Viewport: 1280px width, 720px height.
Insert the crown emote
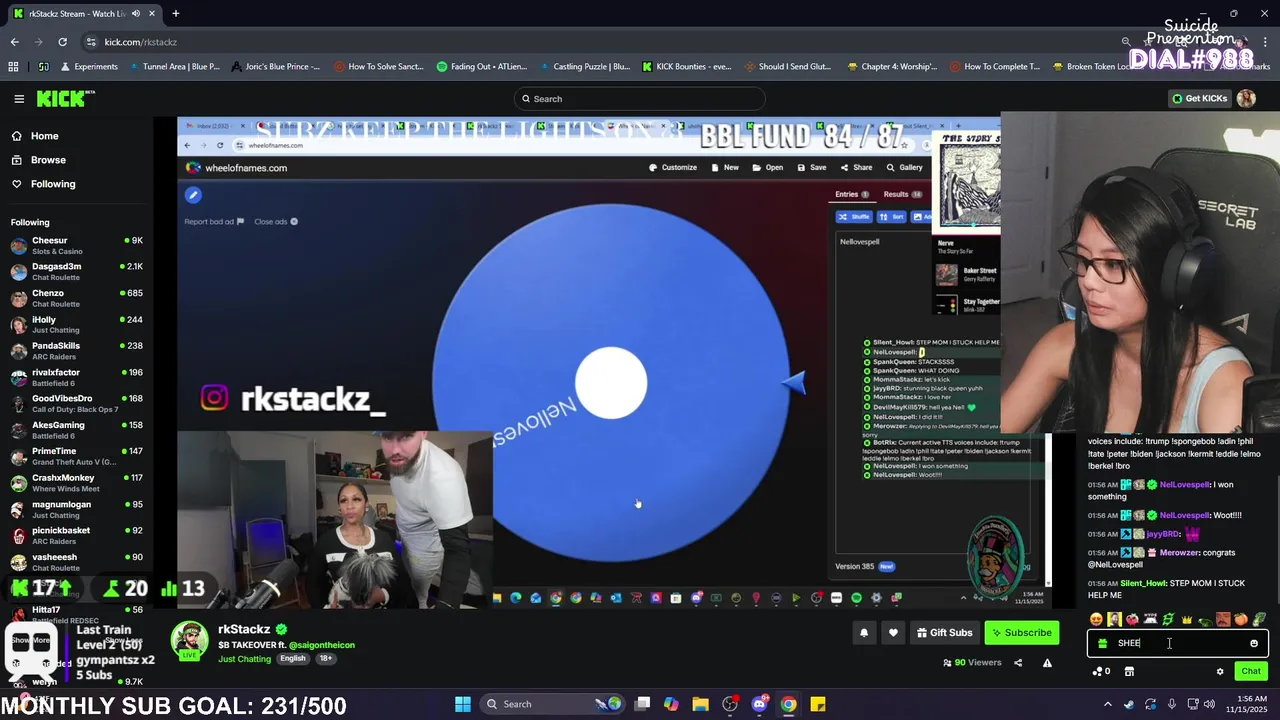[1187, 620]
